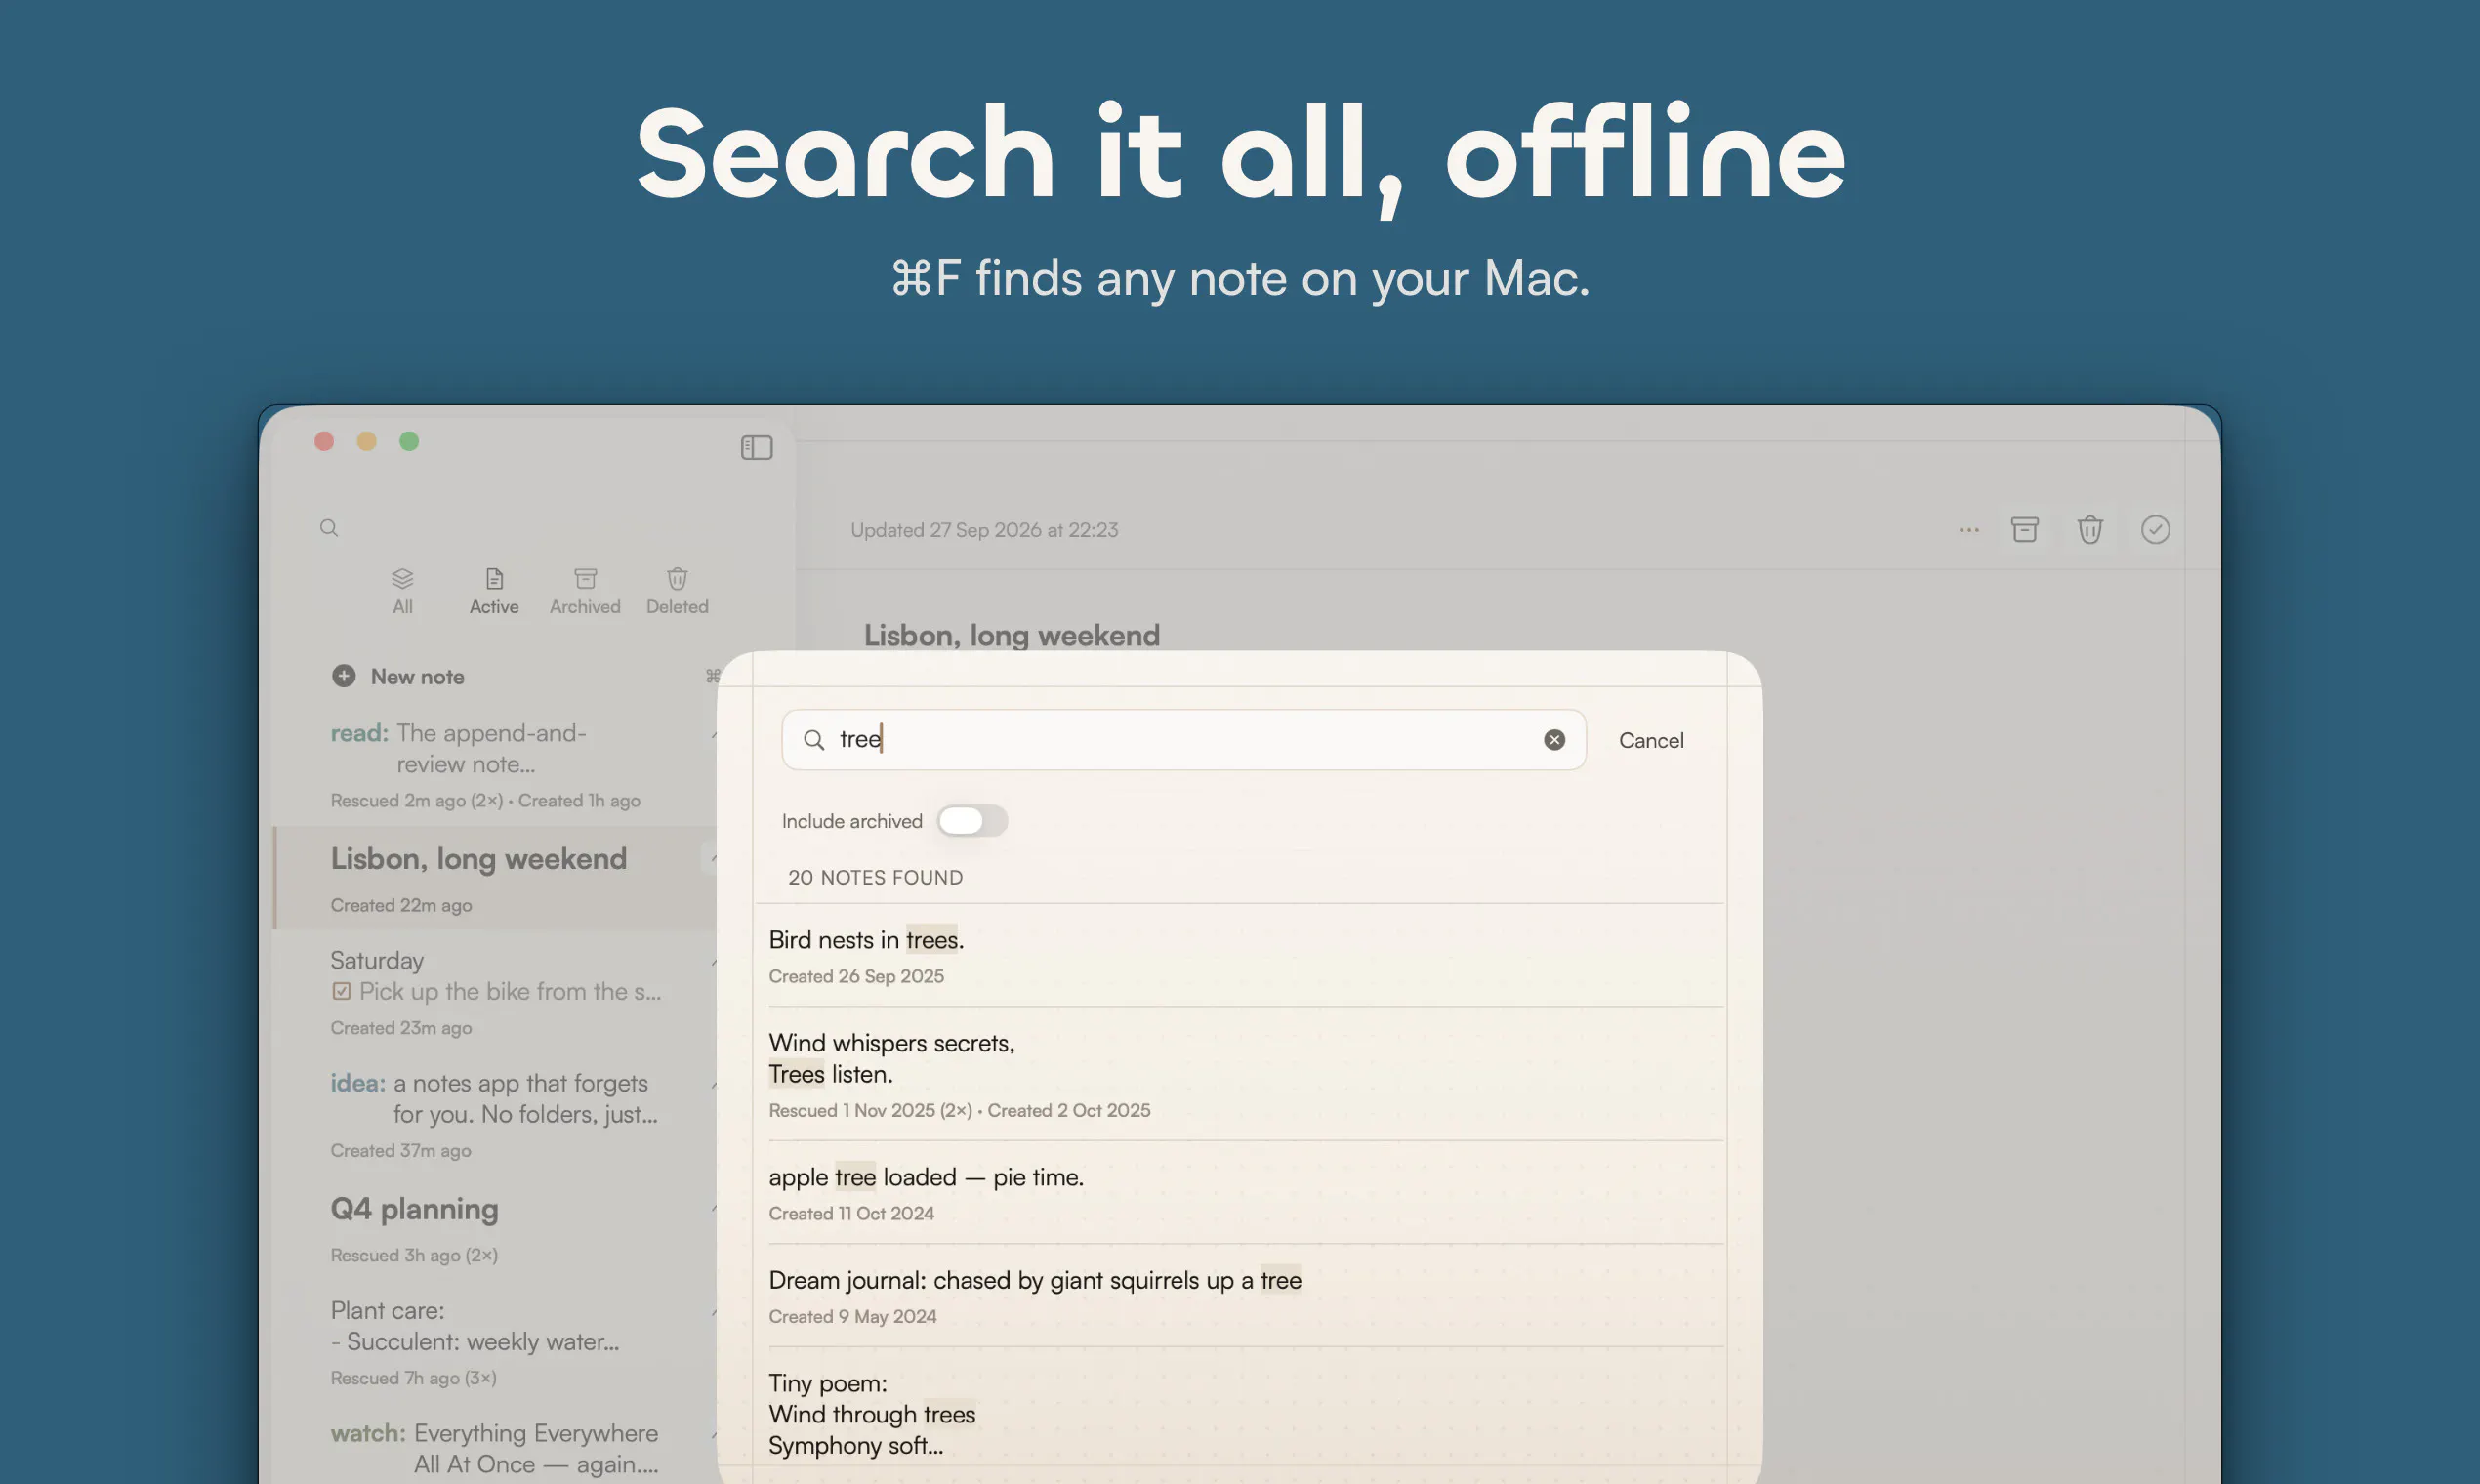Switch to the Active tab
The width and height of the screenshot is (2480, 1484).
pos(494,591)
